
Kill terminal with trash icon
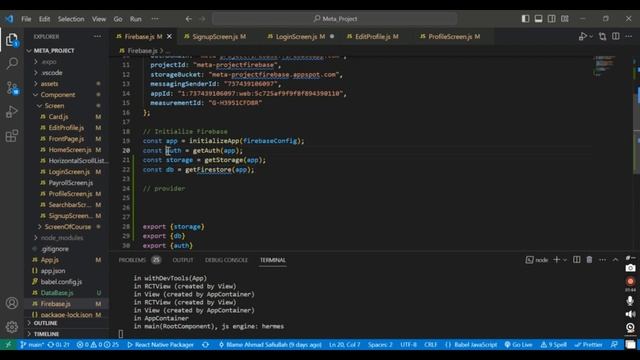(x=589, y=260)
